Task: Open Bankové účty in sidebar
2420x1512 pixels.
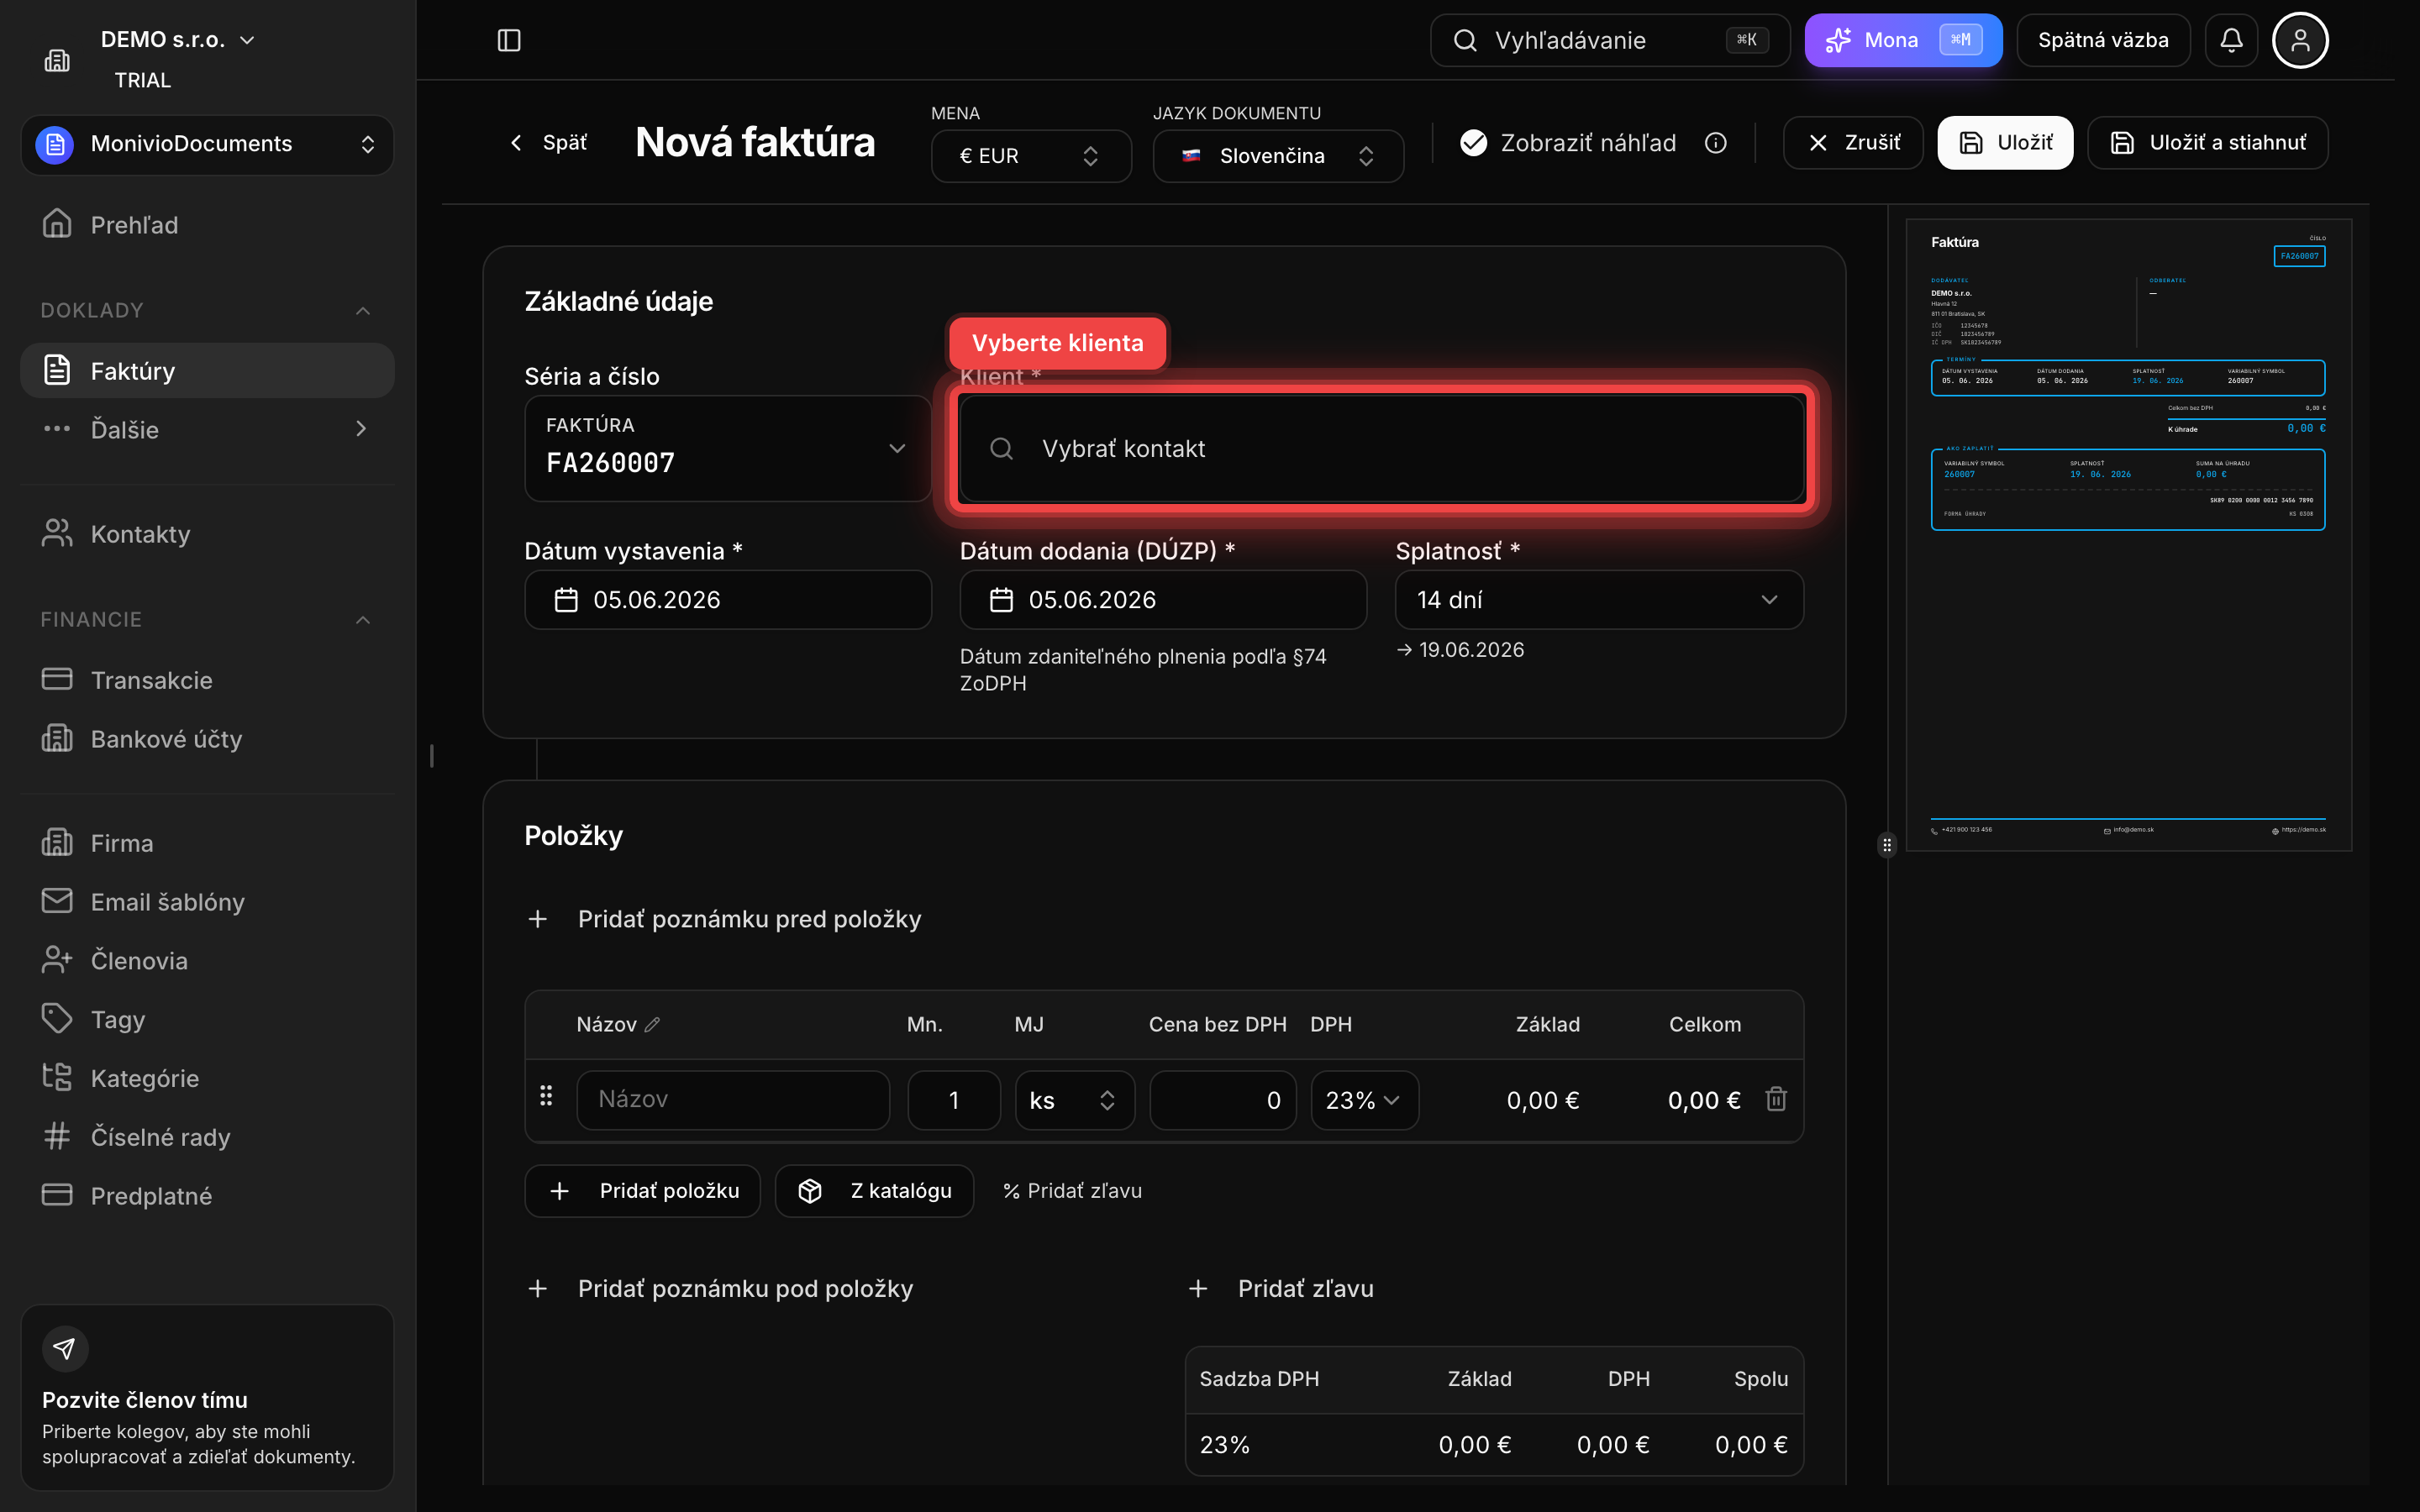Action: pos(207,739)
